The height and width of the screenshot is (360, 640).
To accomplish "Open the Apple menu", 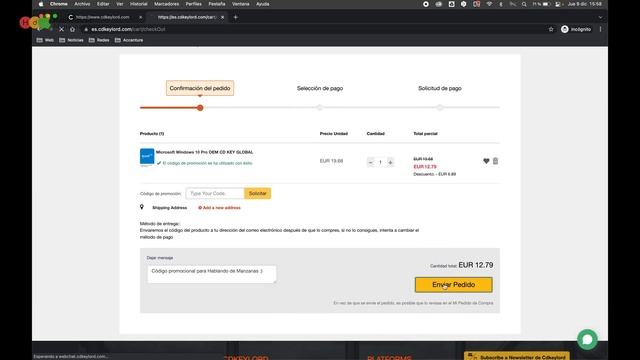I will click(x=41, y=4).
